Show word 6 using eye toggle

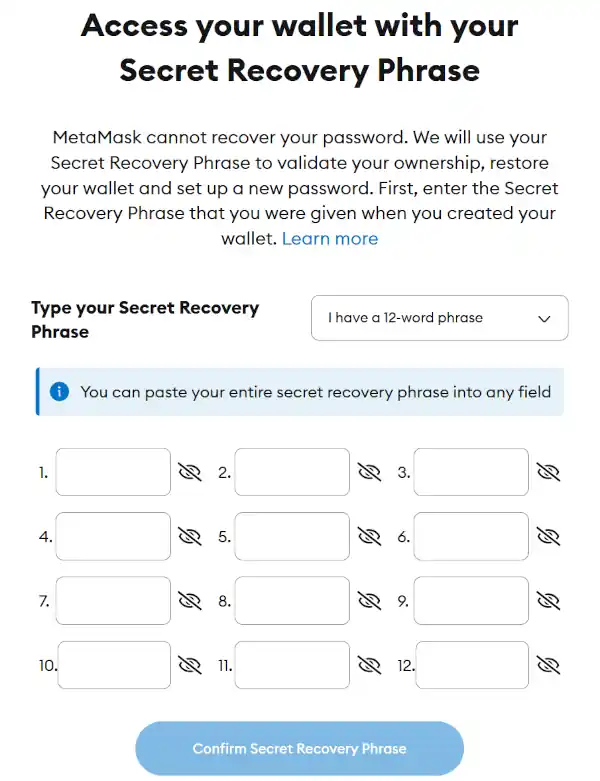coord(548,536)
